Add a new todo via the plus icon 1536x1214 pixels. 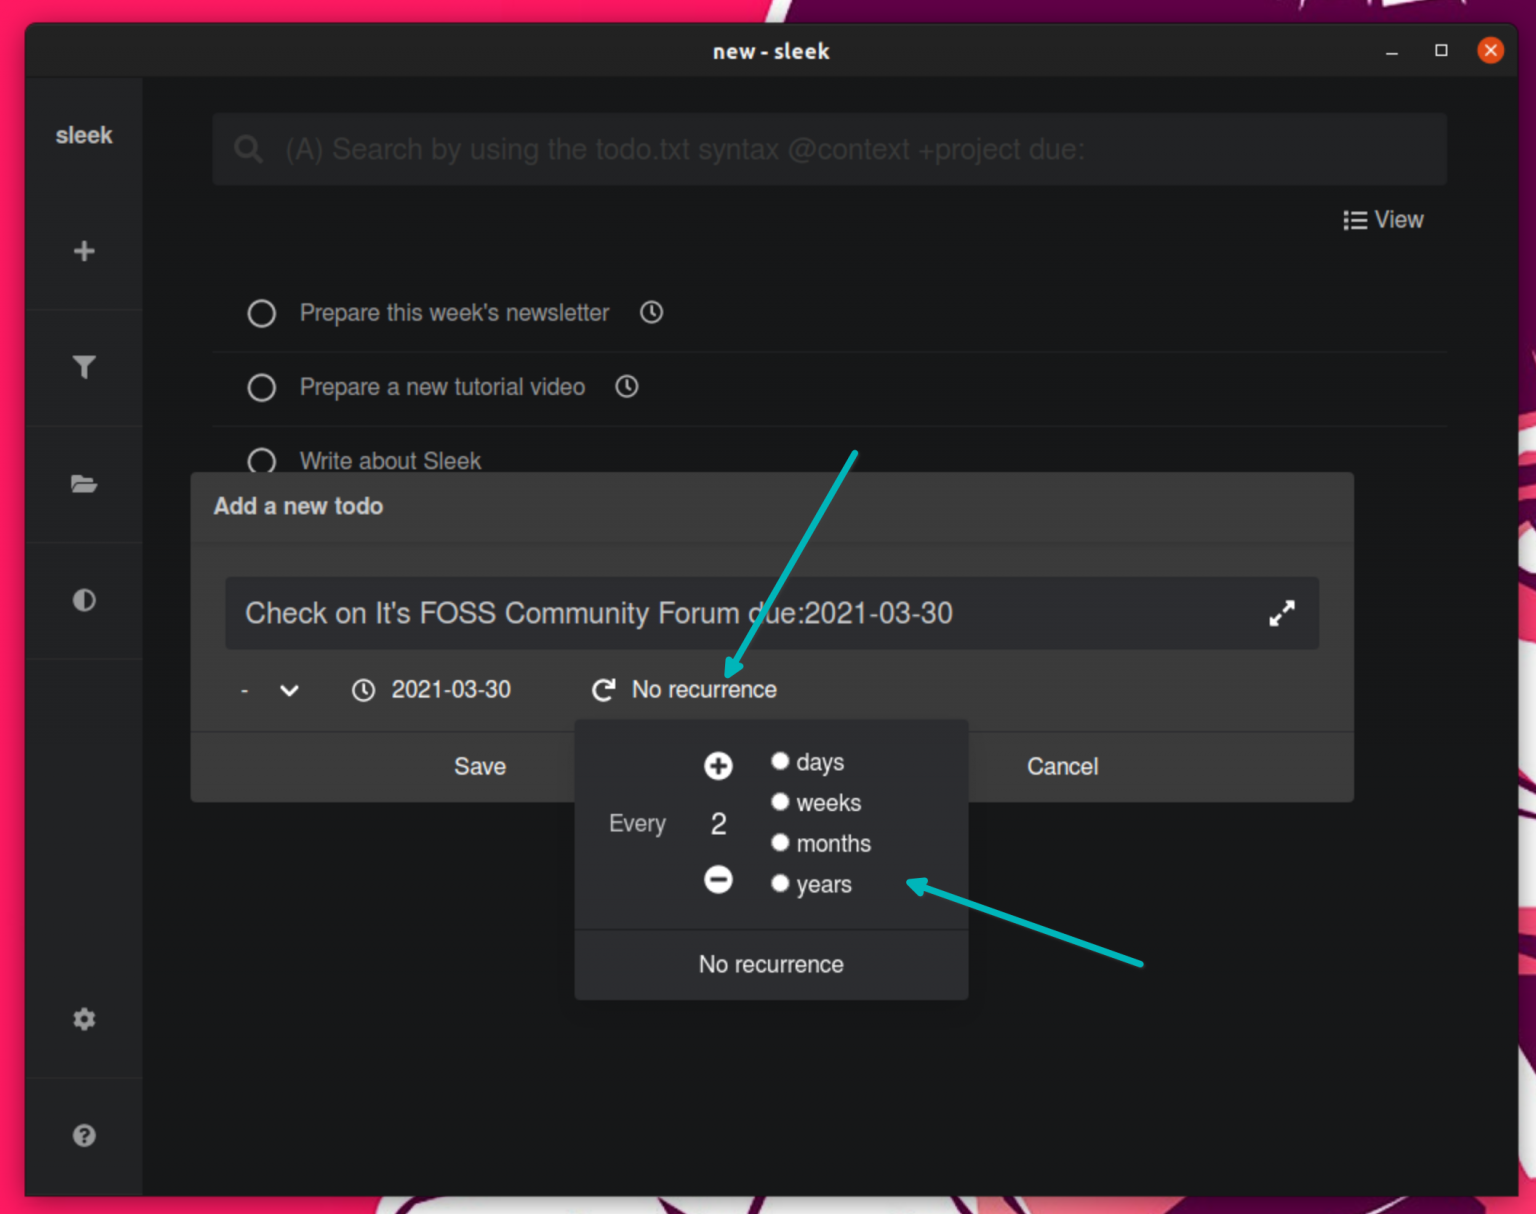[84, 251]
